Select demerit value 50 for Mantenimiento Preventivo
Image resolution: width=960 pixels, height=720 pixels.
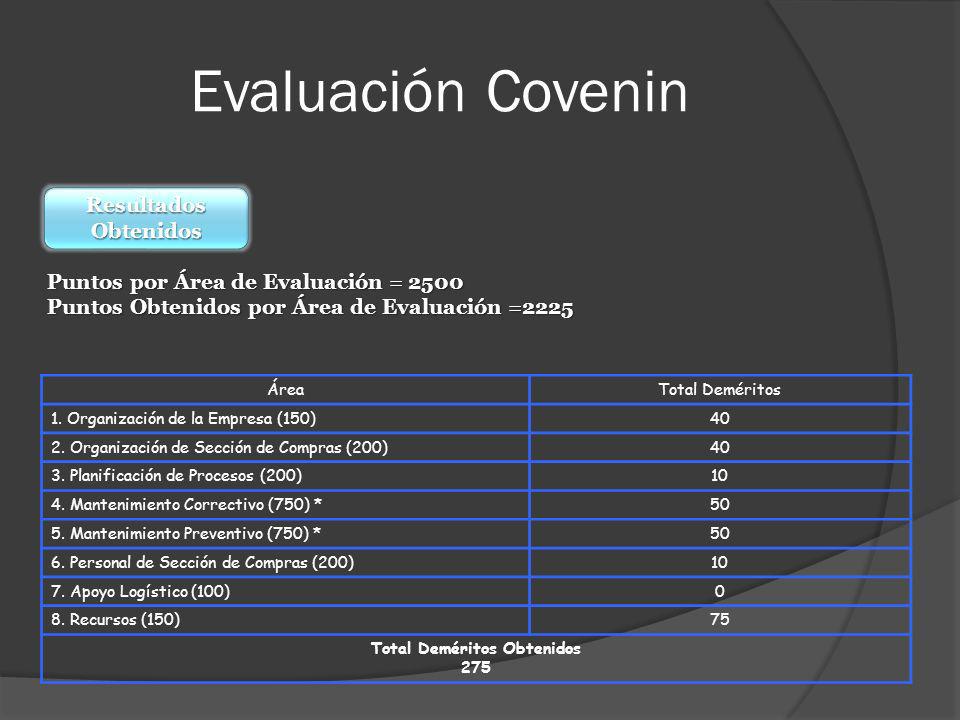[720, 533]
